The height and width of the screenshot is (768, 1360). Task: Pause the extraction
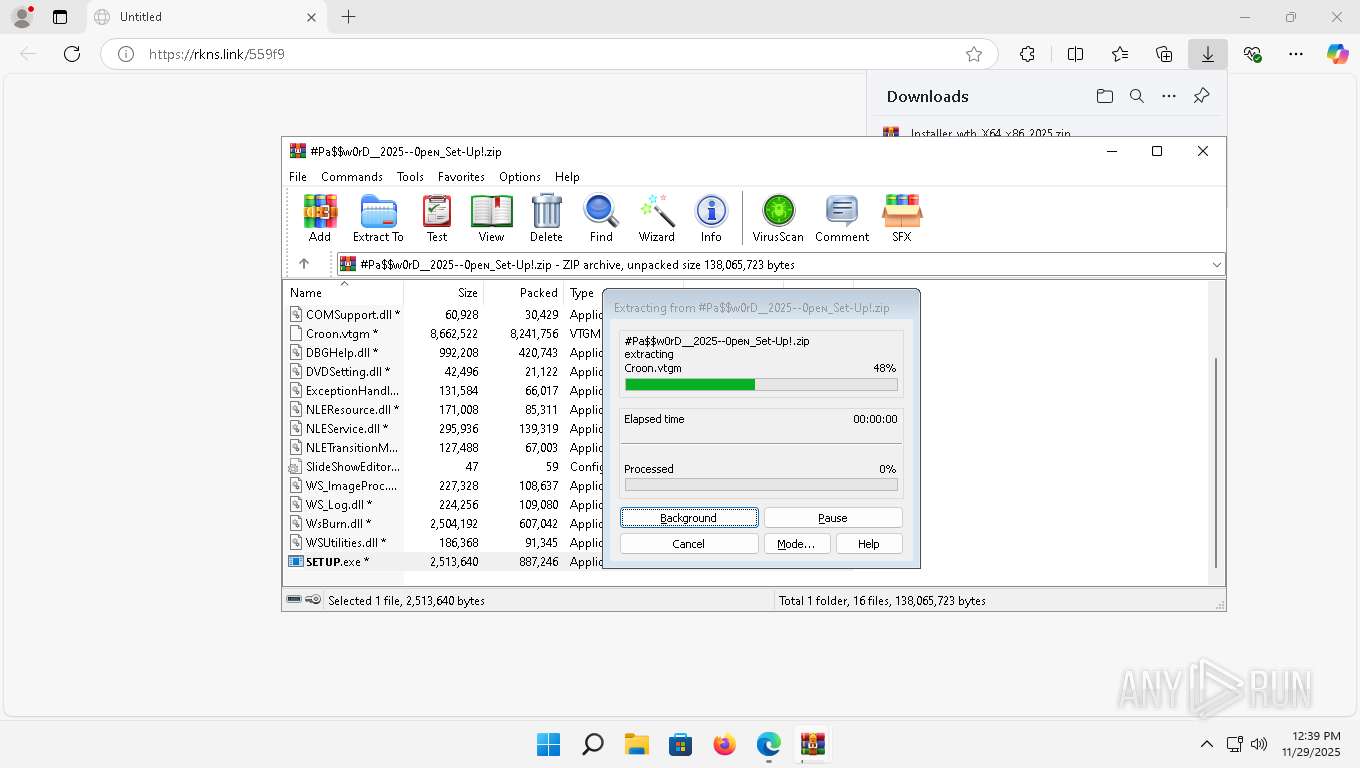click(x=833, y=517)
